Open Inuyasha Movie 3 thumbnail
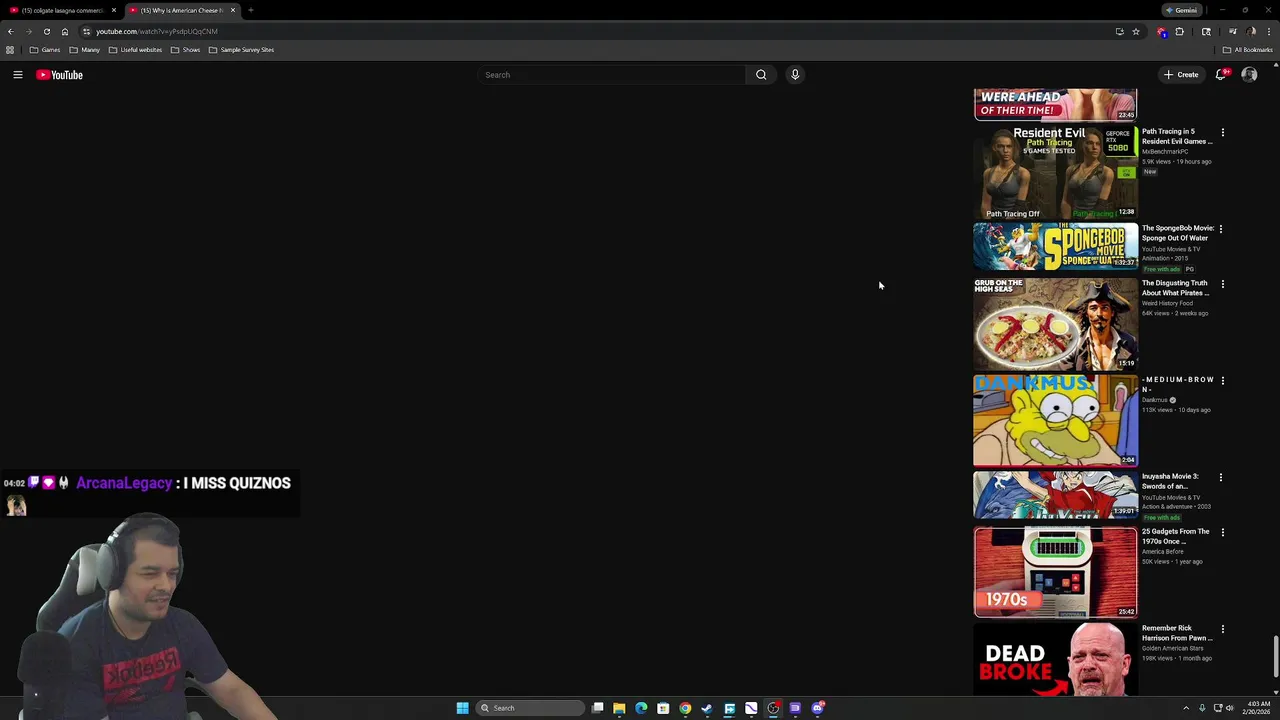The height and width of the screenshot is (720, 1280). 1055,495
